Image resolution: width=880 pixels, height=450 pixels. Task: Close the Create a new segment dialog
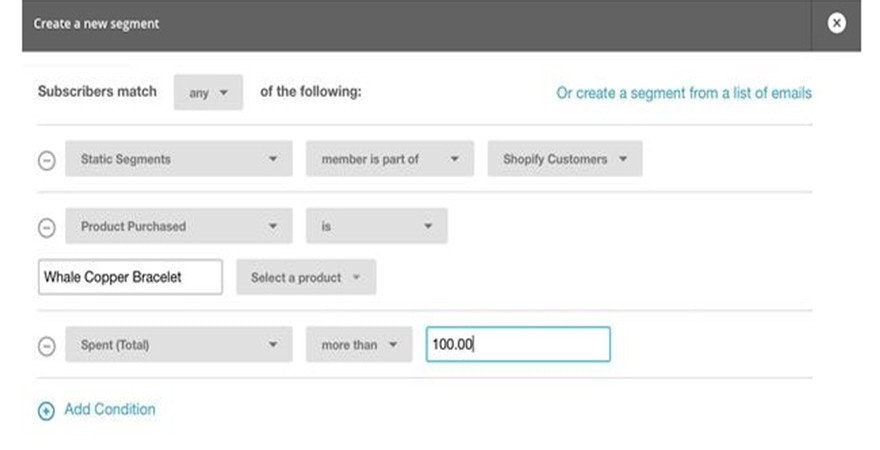[x=837, y=23]
